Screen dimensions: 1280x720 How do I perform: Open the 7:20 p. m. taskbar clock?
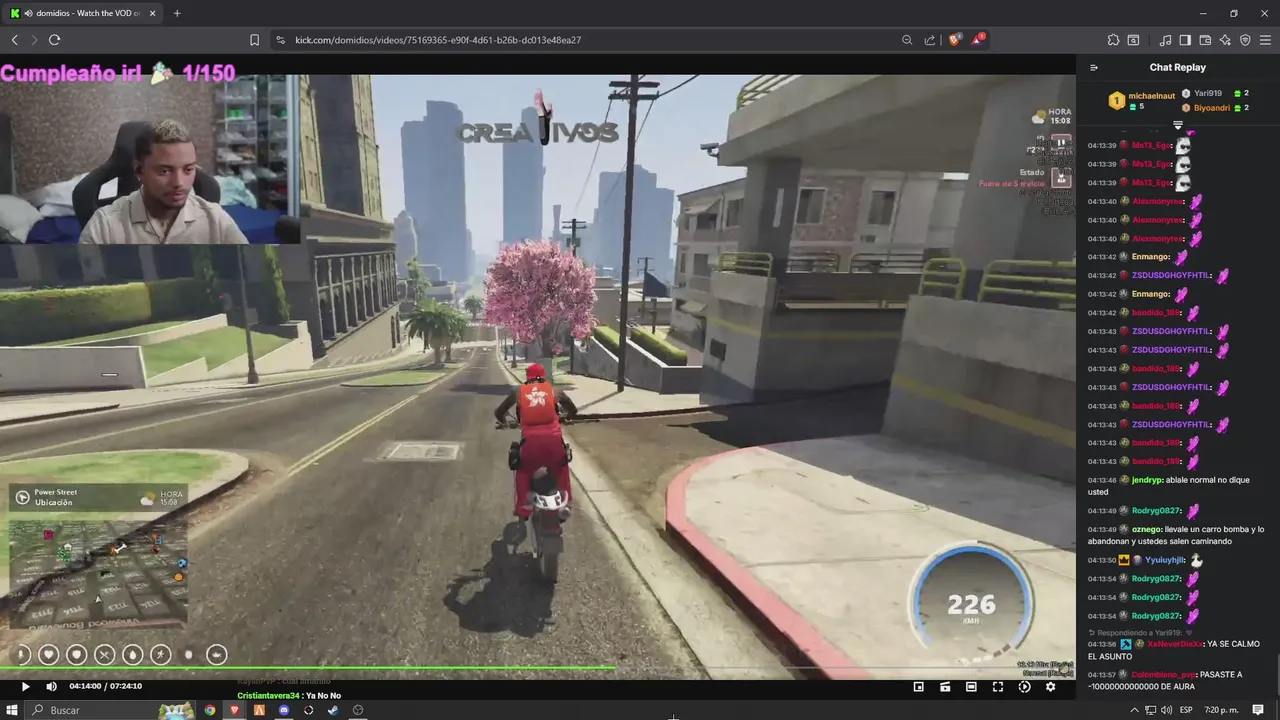coord(1220,710)
